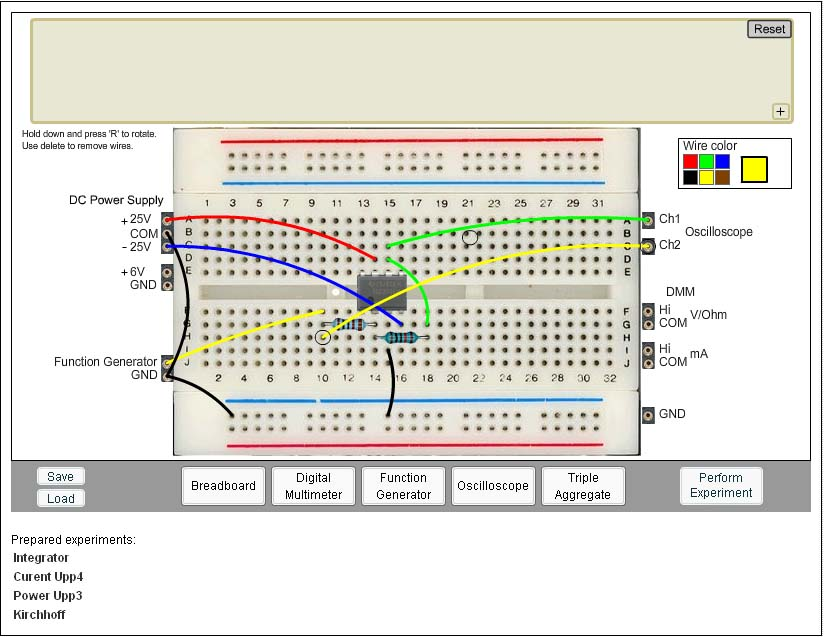Click the right-side GND terminal
824x637 pixels.
click(x=648, y=415)
